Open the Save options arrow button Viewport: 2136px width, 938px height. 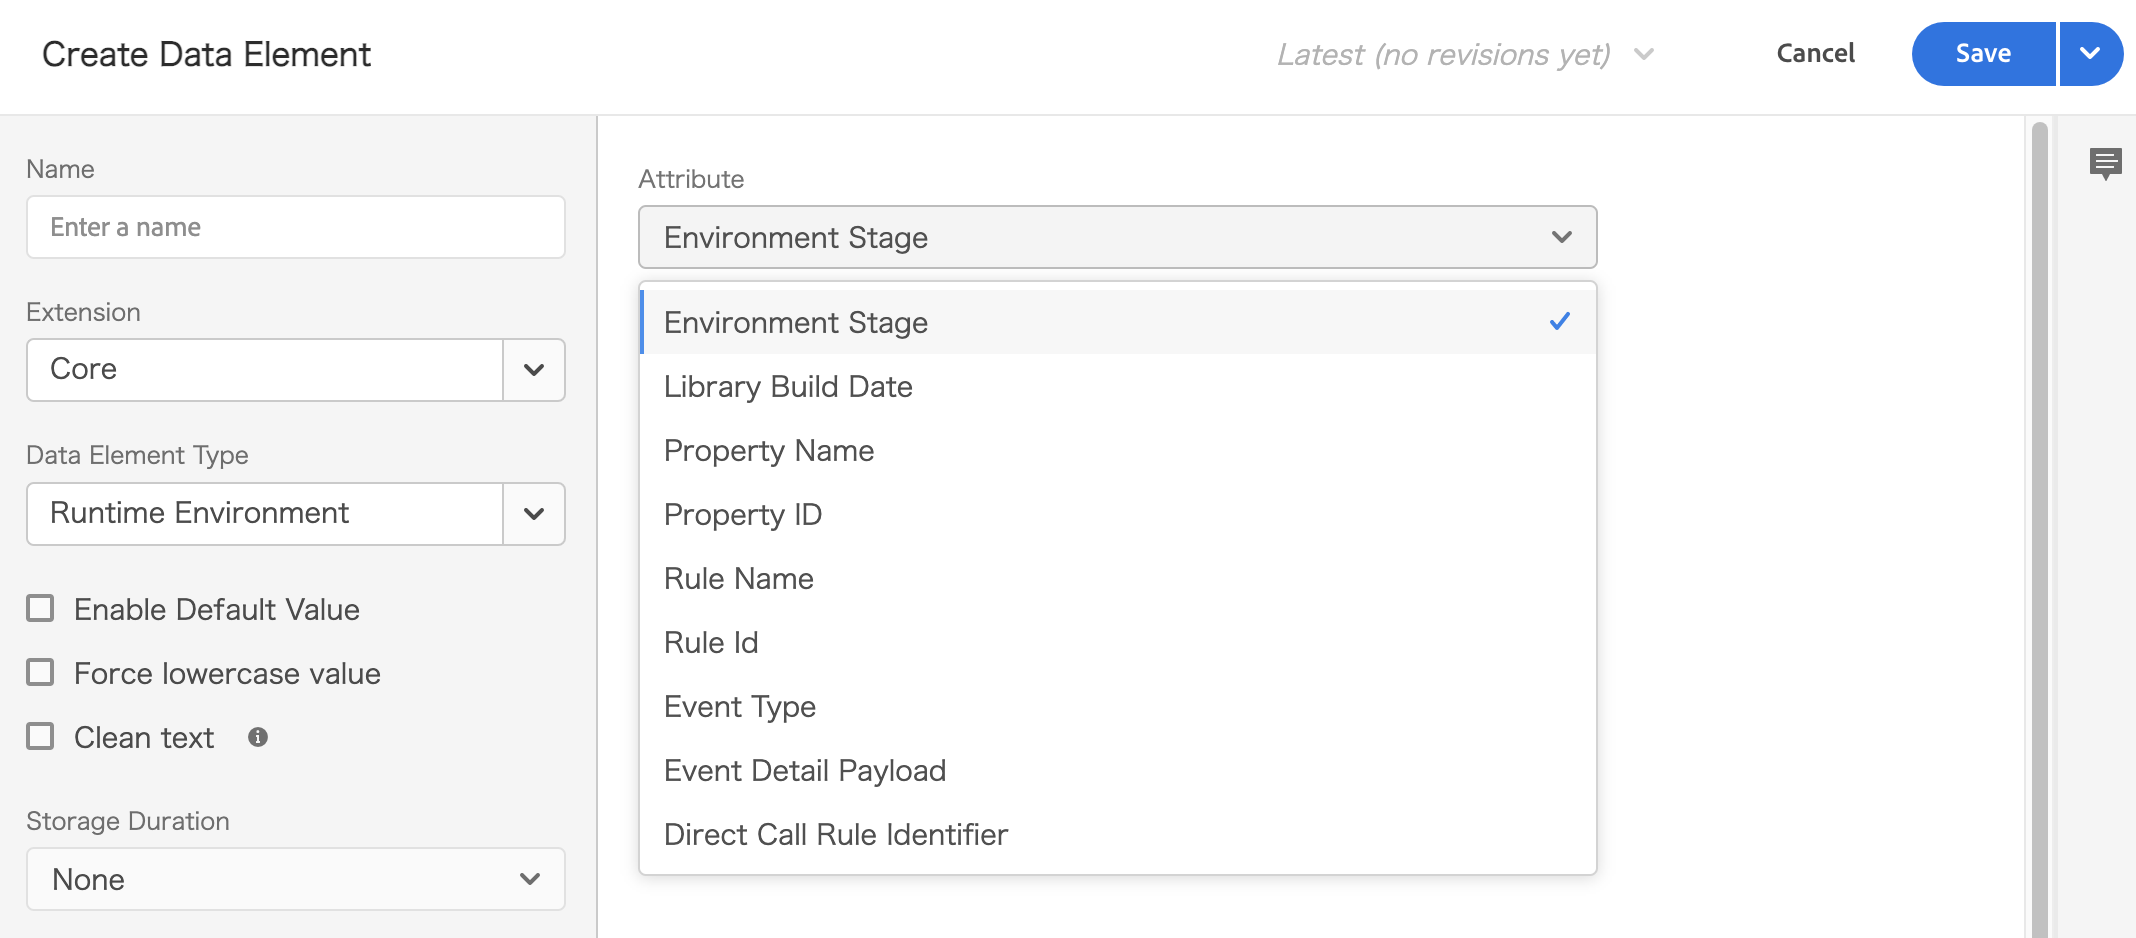tap(2091, 54)
